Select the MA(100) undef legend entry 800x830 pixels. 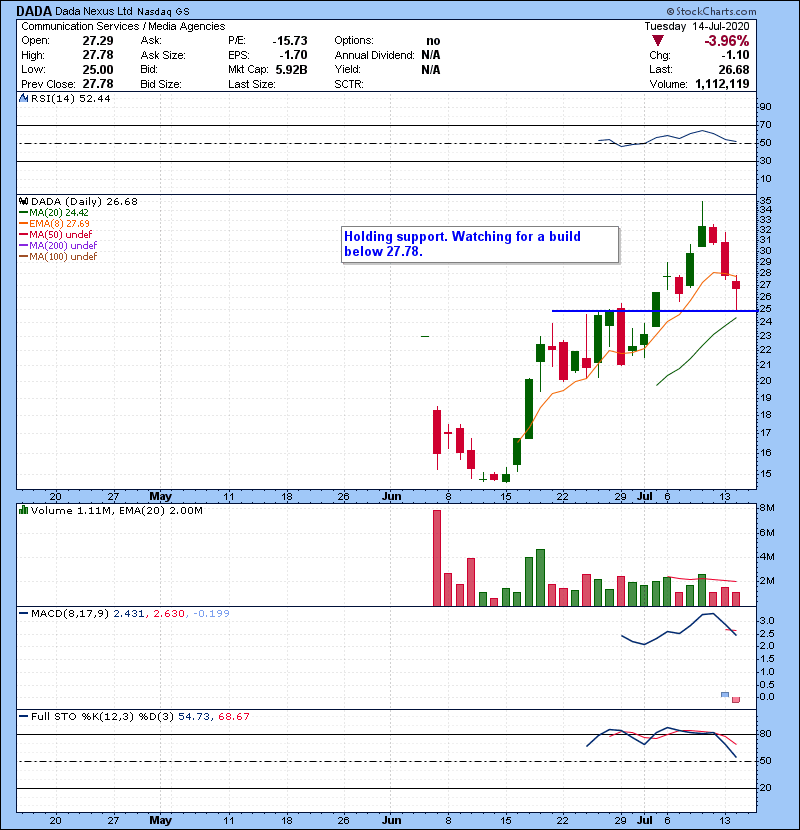[58, 257]
